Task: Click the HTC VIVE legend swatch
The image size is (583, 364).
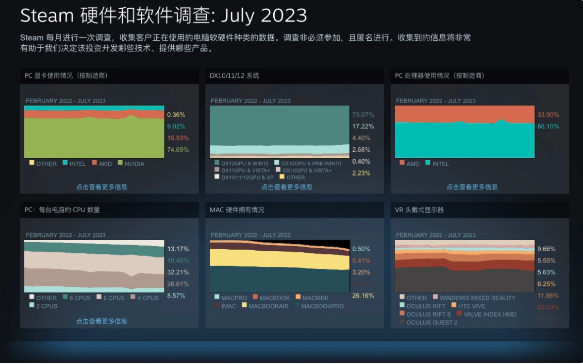Action: click(454, 305)
